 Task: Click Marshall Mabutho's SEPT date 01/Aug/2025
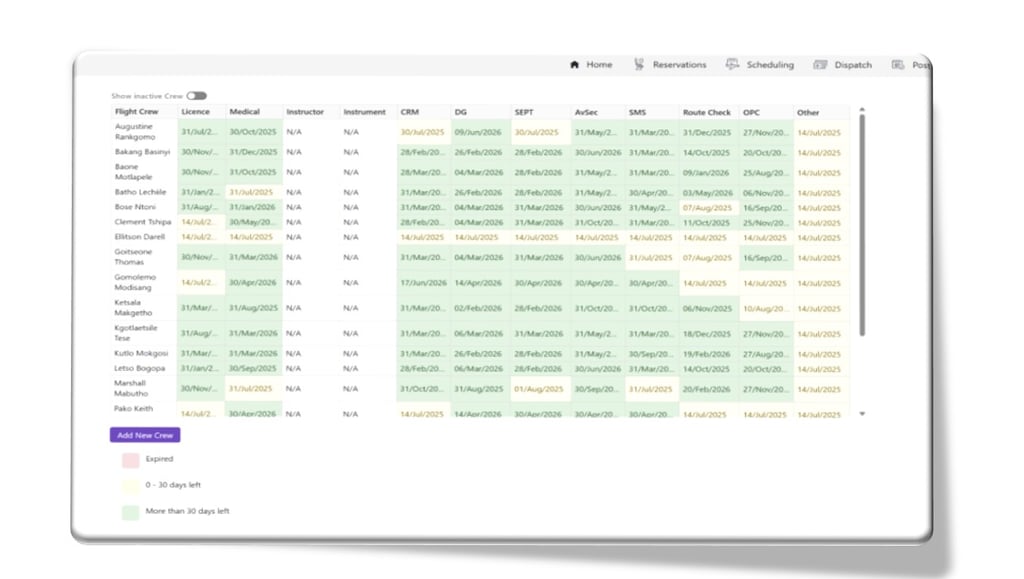click(x=538, y=389)
